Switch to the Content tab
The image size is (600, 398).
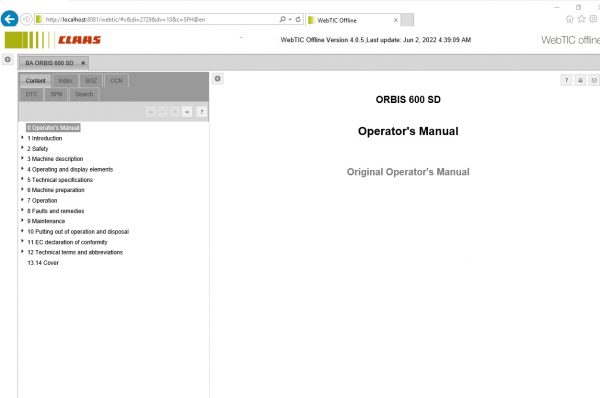[36, 81]
